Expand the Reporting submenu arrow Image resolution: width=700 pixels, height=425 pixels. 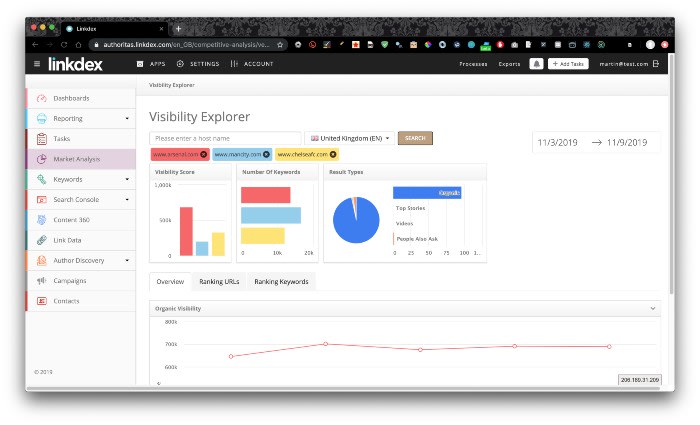[127, 119]
